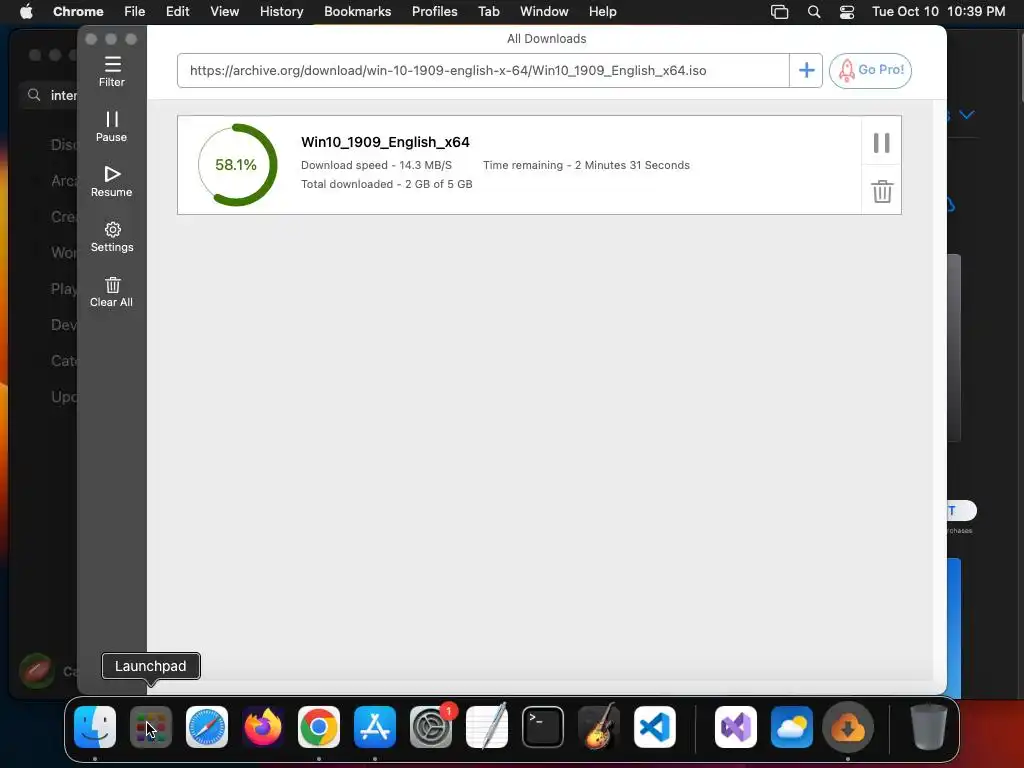Open Finder from the Dock

(95, 727)
